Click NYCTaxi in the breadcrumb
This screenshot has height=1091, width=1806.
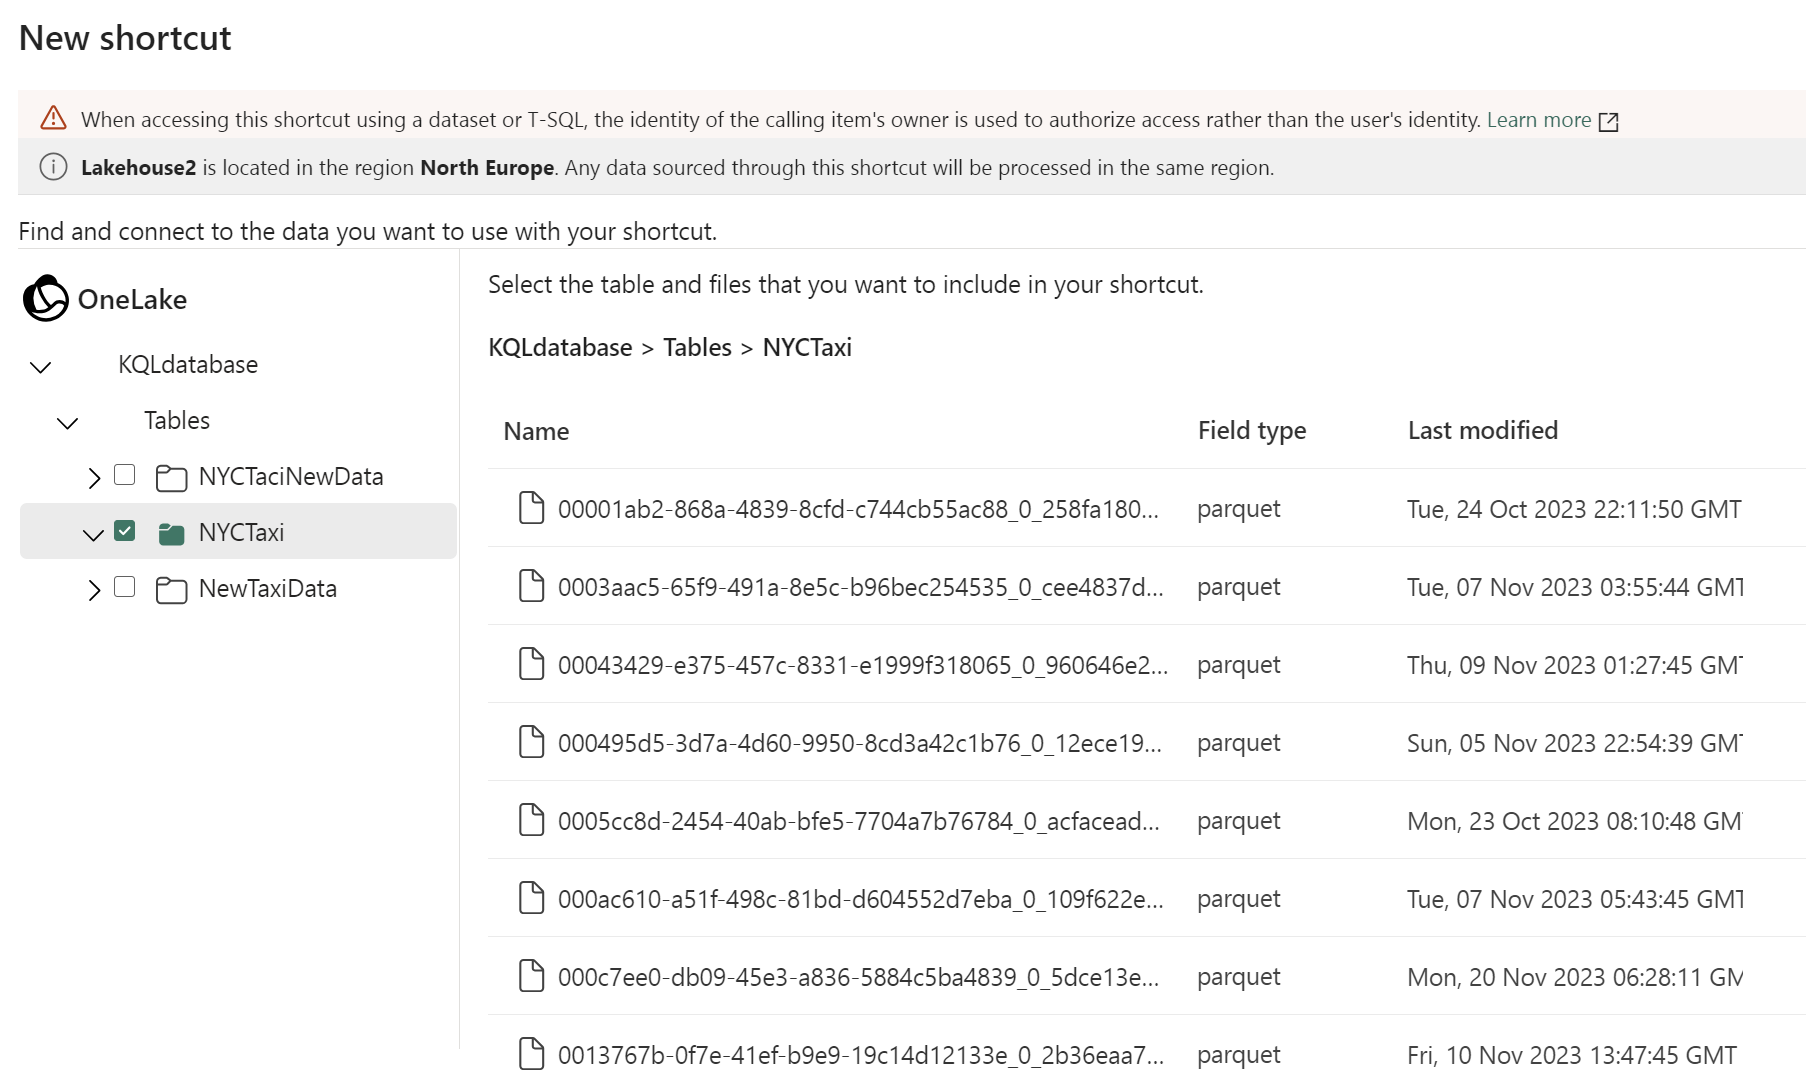[807, 347]
